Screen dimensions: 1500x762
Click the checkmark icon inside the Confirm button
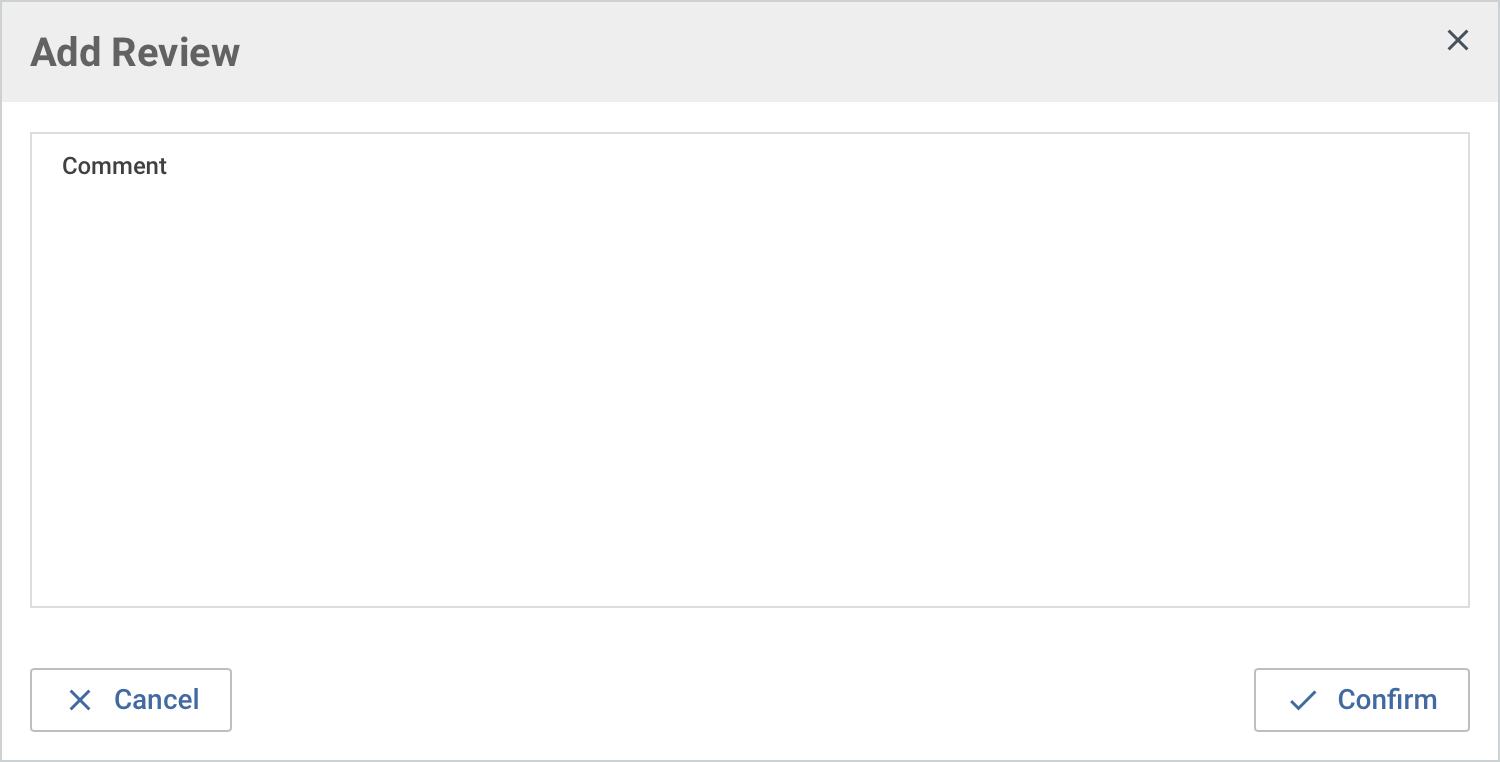point(1301,700)
